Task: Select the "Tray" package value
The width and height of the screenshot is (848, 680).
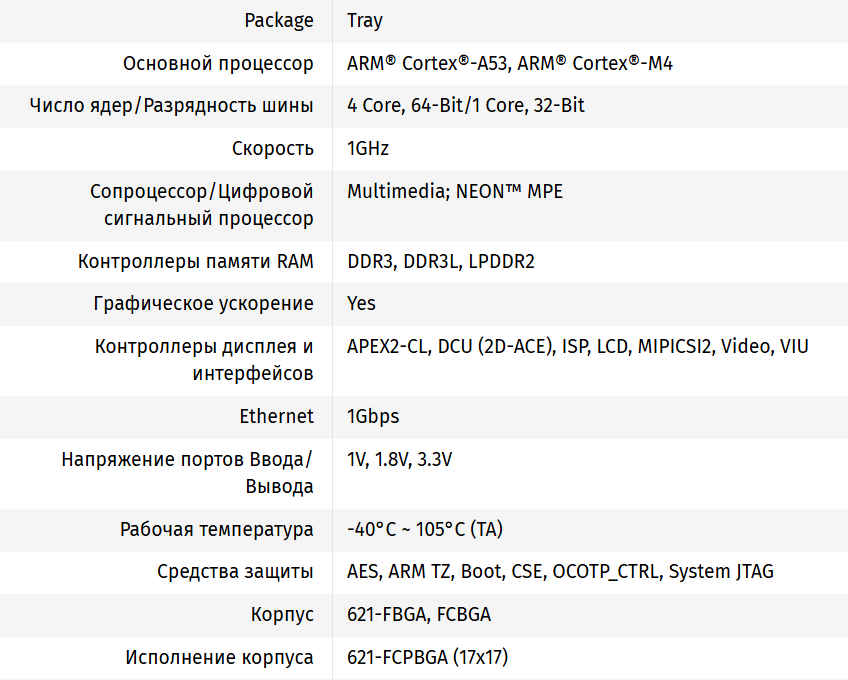Action: tap(365, 20)
